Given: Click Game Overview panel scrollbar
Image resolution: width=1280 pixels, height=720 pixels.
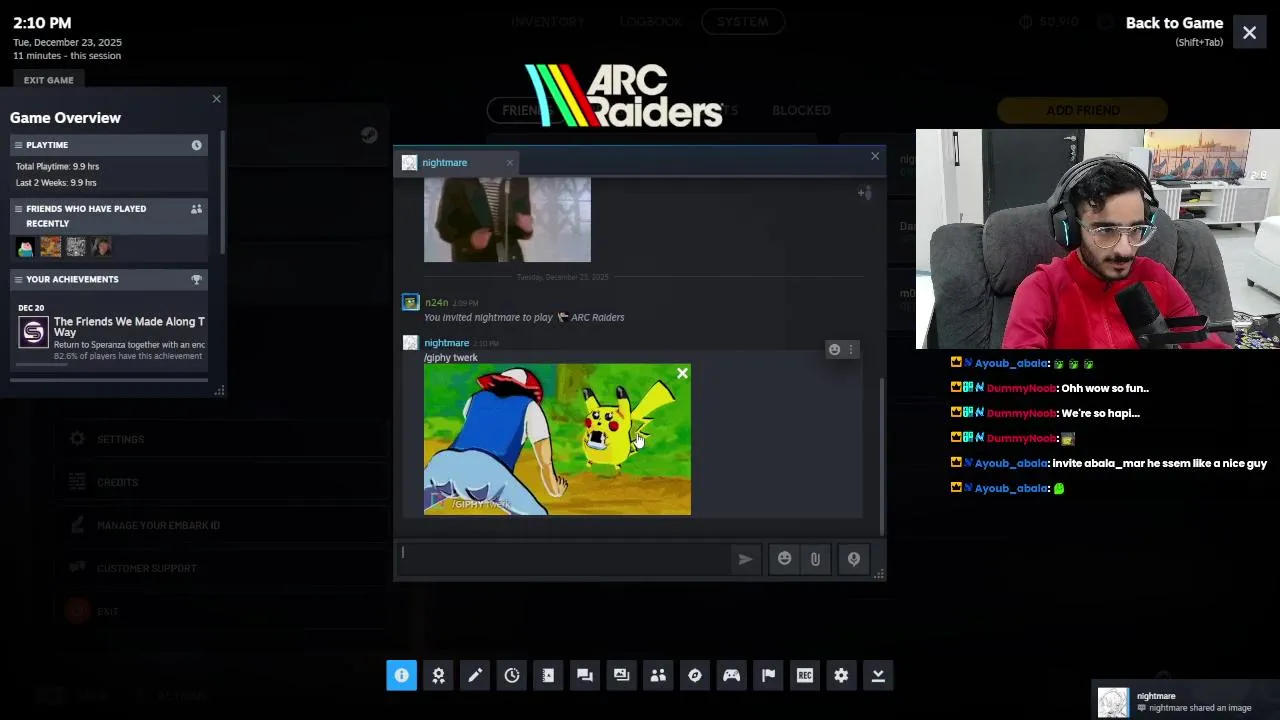Looking at the screenshot, I should tap(223, 190).
